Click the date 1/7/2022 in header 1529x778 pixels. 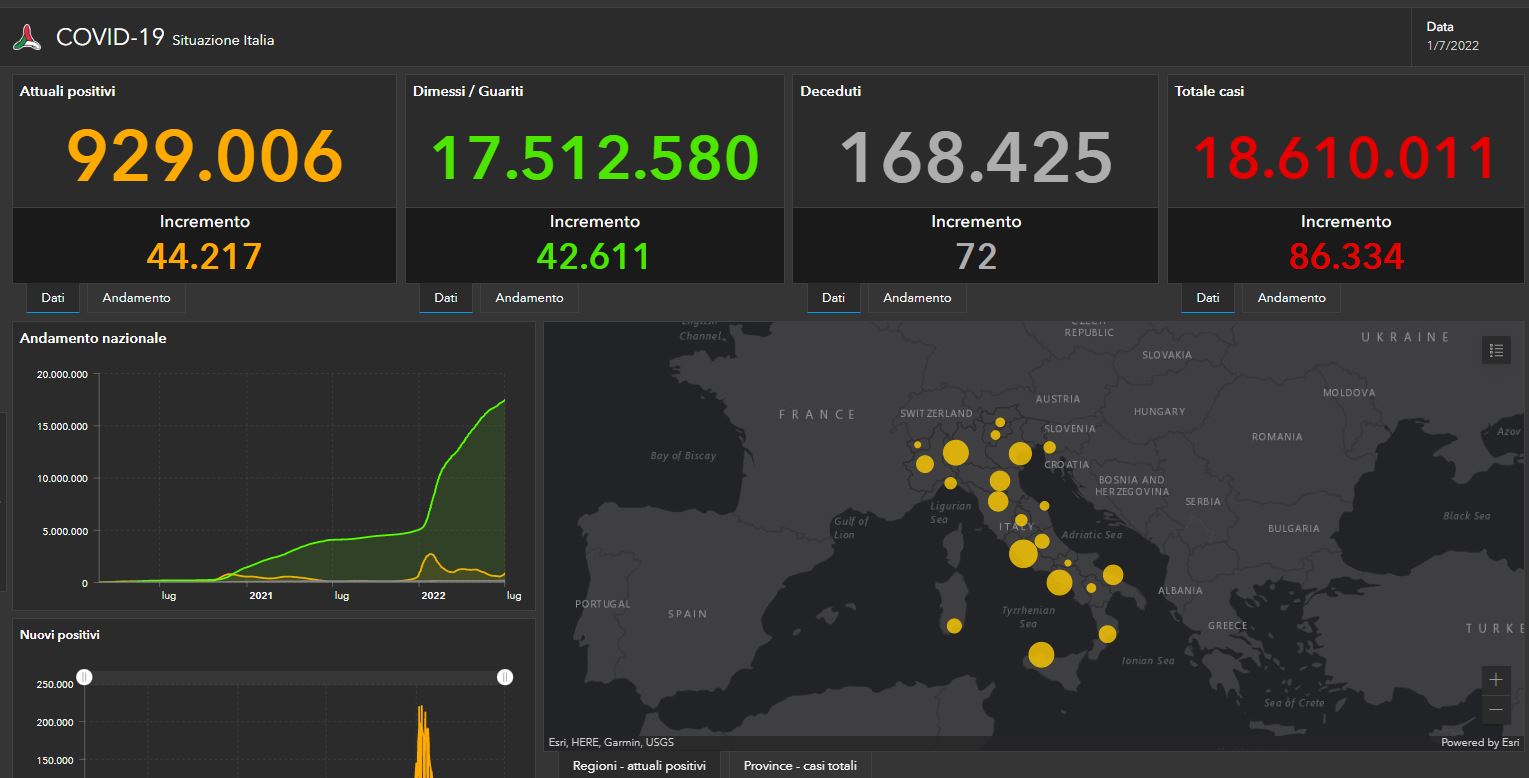1452,45
